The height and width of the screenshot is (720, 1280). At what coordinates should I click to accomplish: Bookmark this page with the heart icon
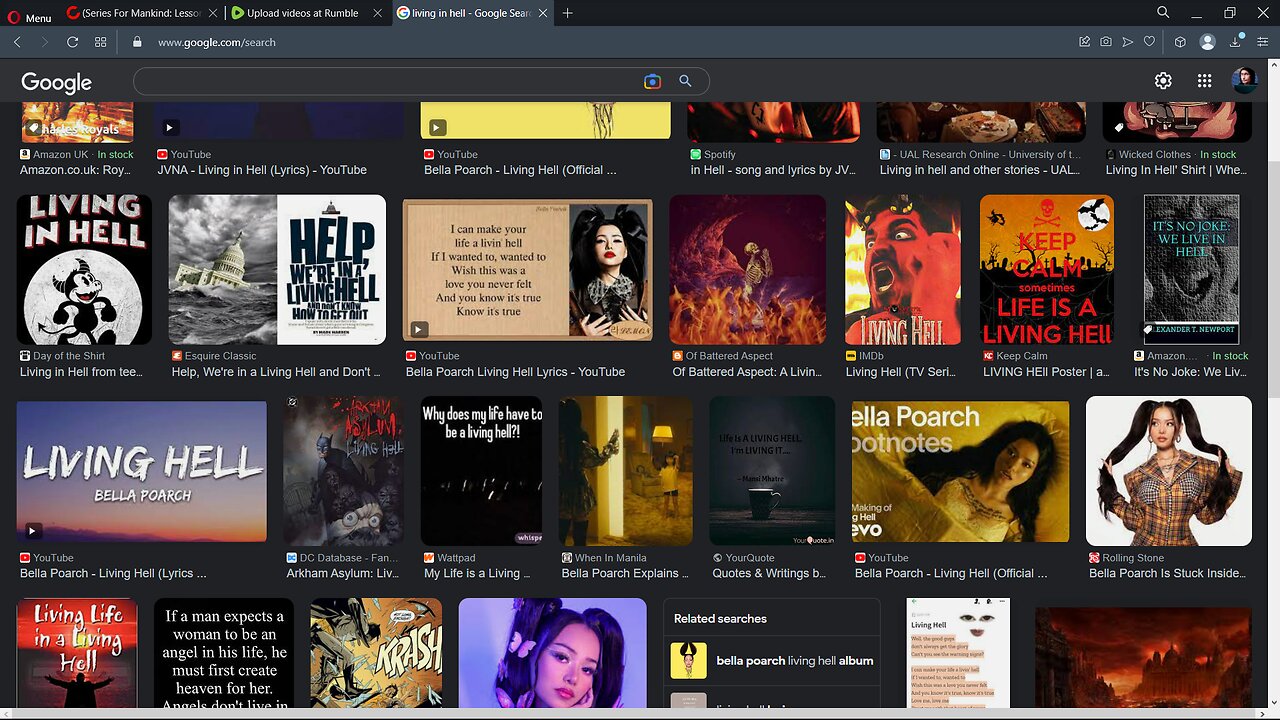(x=1150, y=42)
